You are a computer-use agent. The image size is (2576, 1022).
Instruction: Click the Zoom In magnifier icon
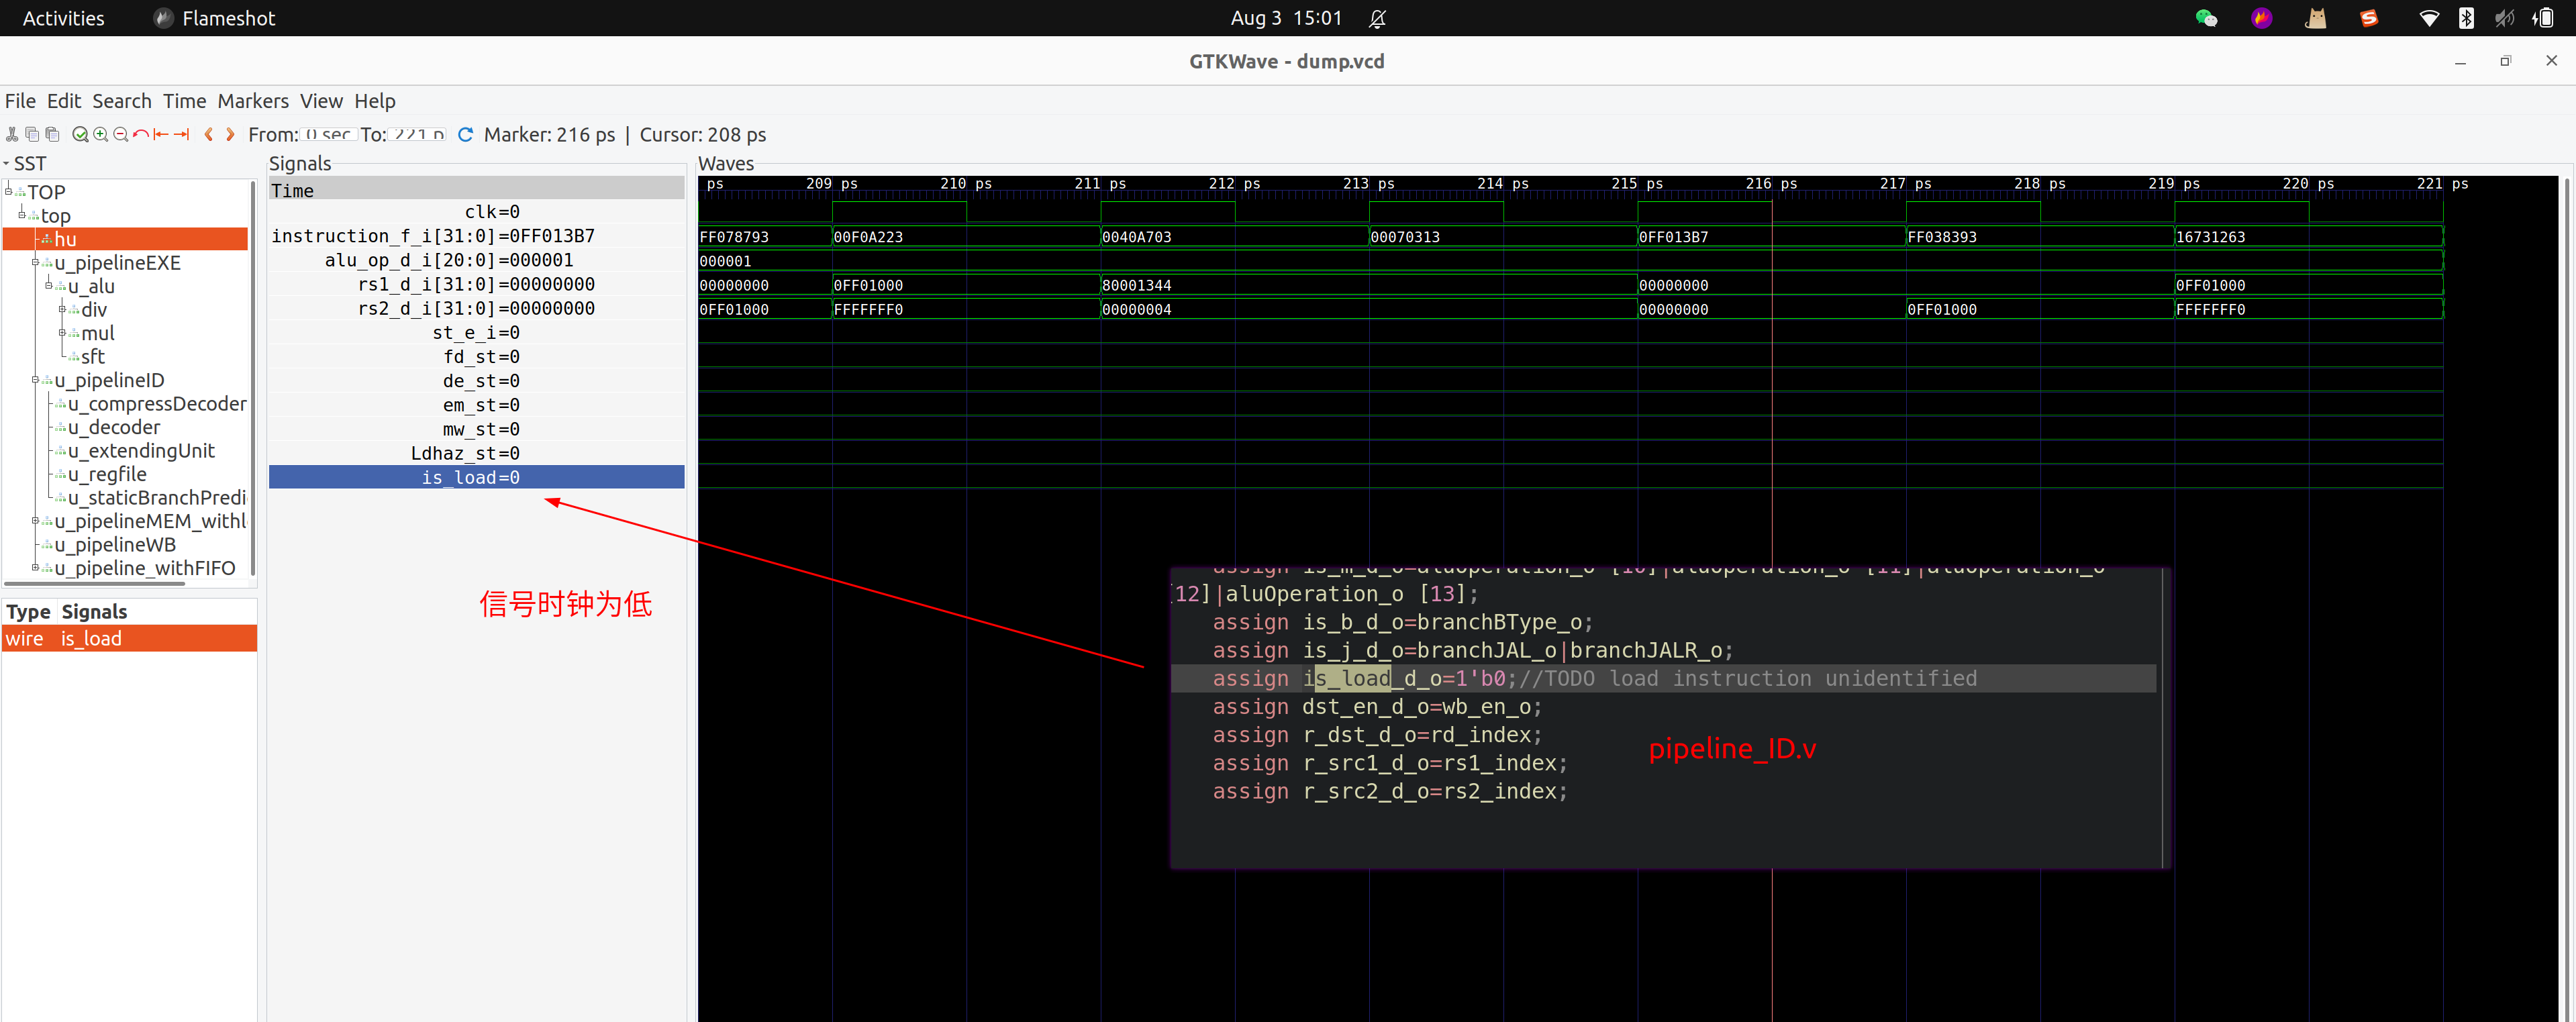click(100, 134)
